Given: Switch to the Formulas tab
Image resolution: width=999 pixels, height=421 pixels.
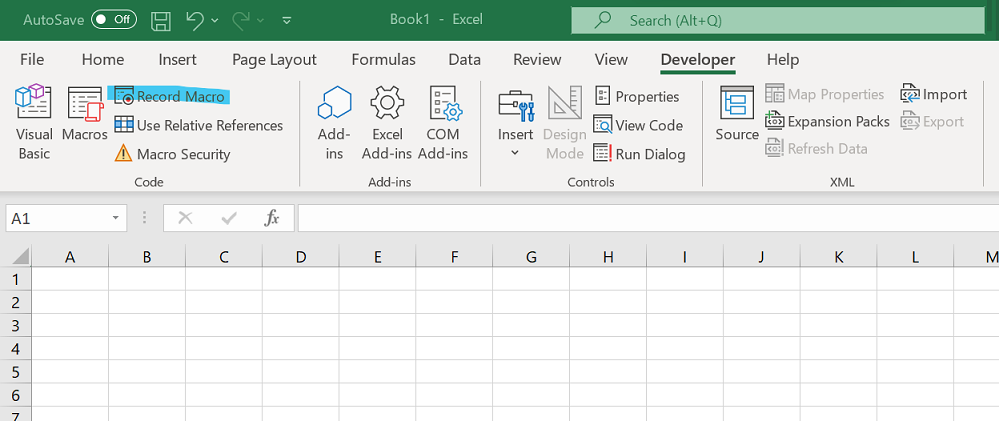Looking at the screenshot, I should pyautogui.click(x=383, y=60).
